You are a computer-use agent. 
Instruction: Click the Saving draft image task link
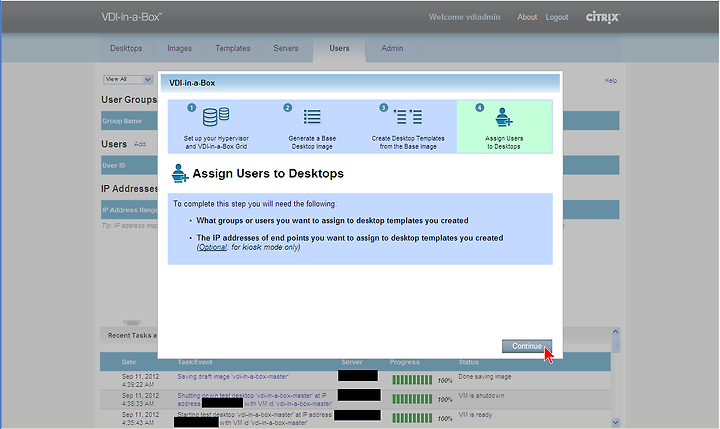233,377
